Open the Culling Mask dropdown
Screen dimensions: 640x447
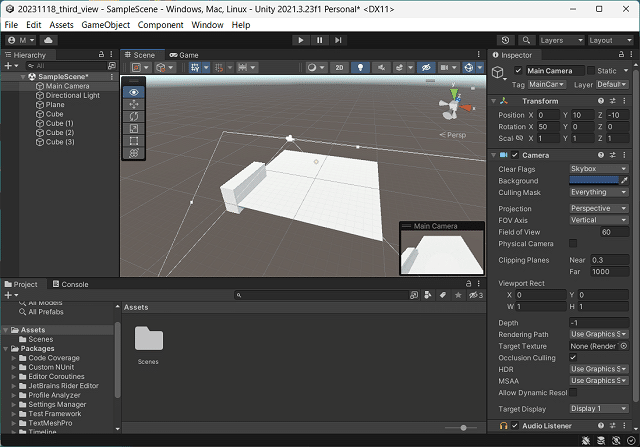599,192
